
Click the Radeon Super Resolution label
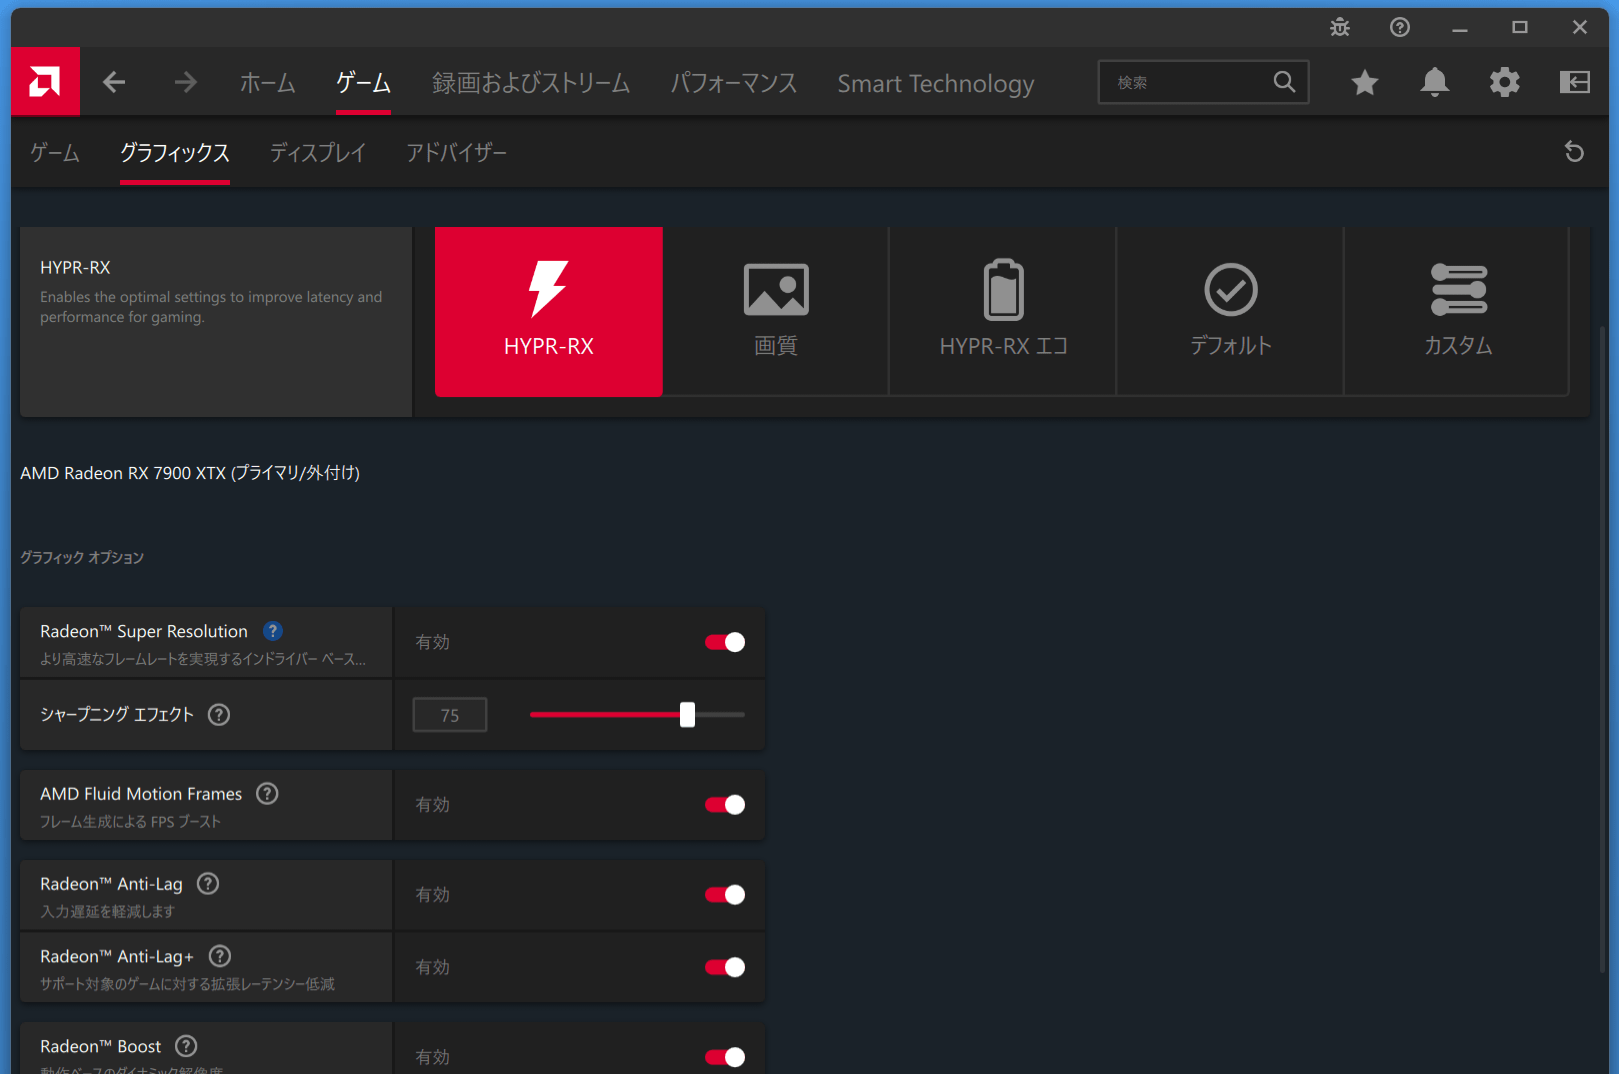tap(144, 631)
